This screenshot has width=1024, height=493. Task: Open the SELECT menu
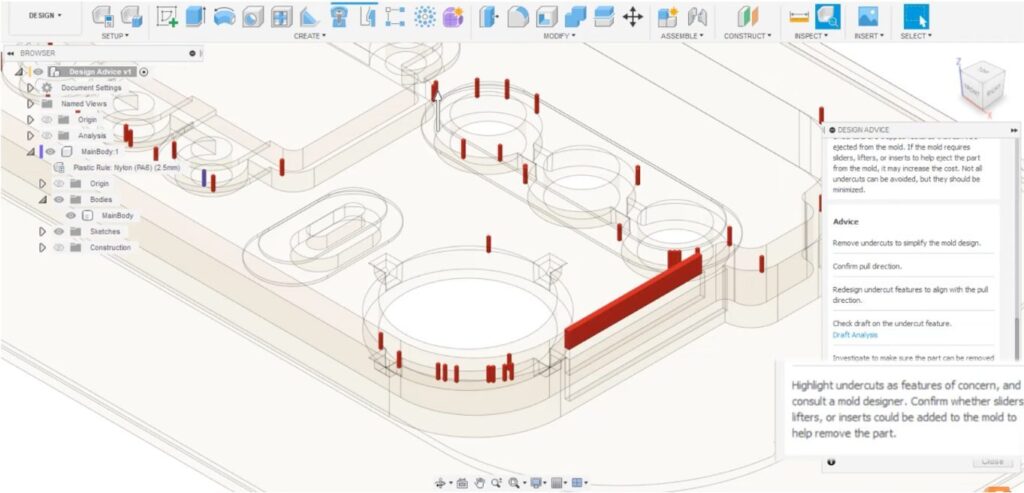[x=916, y=36]
